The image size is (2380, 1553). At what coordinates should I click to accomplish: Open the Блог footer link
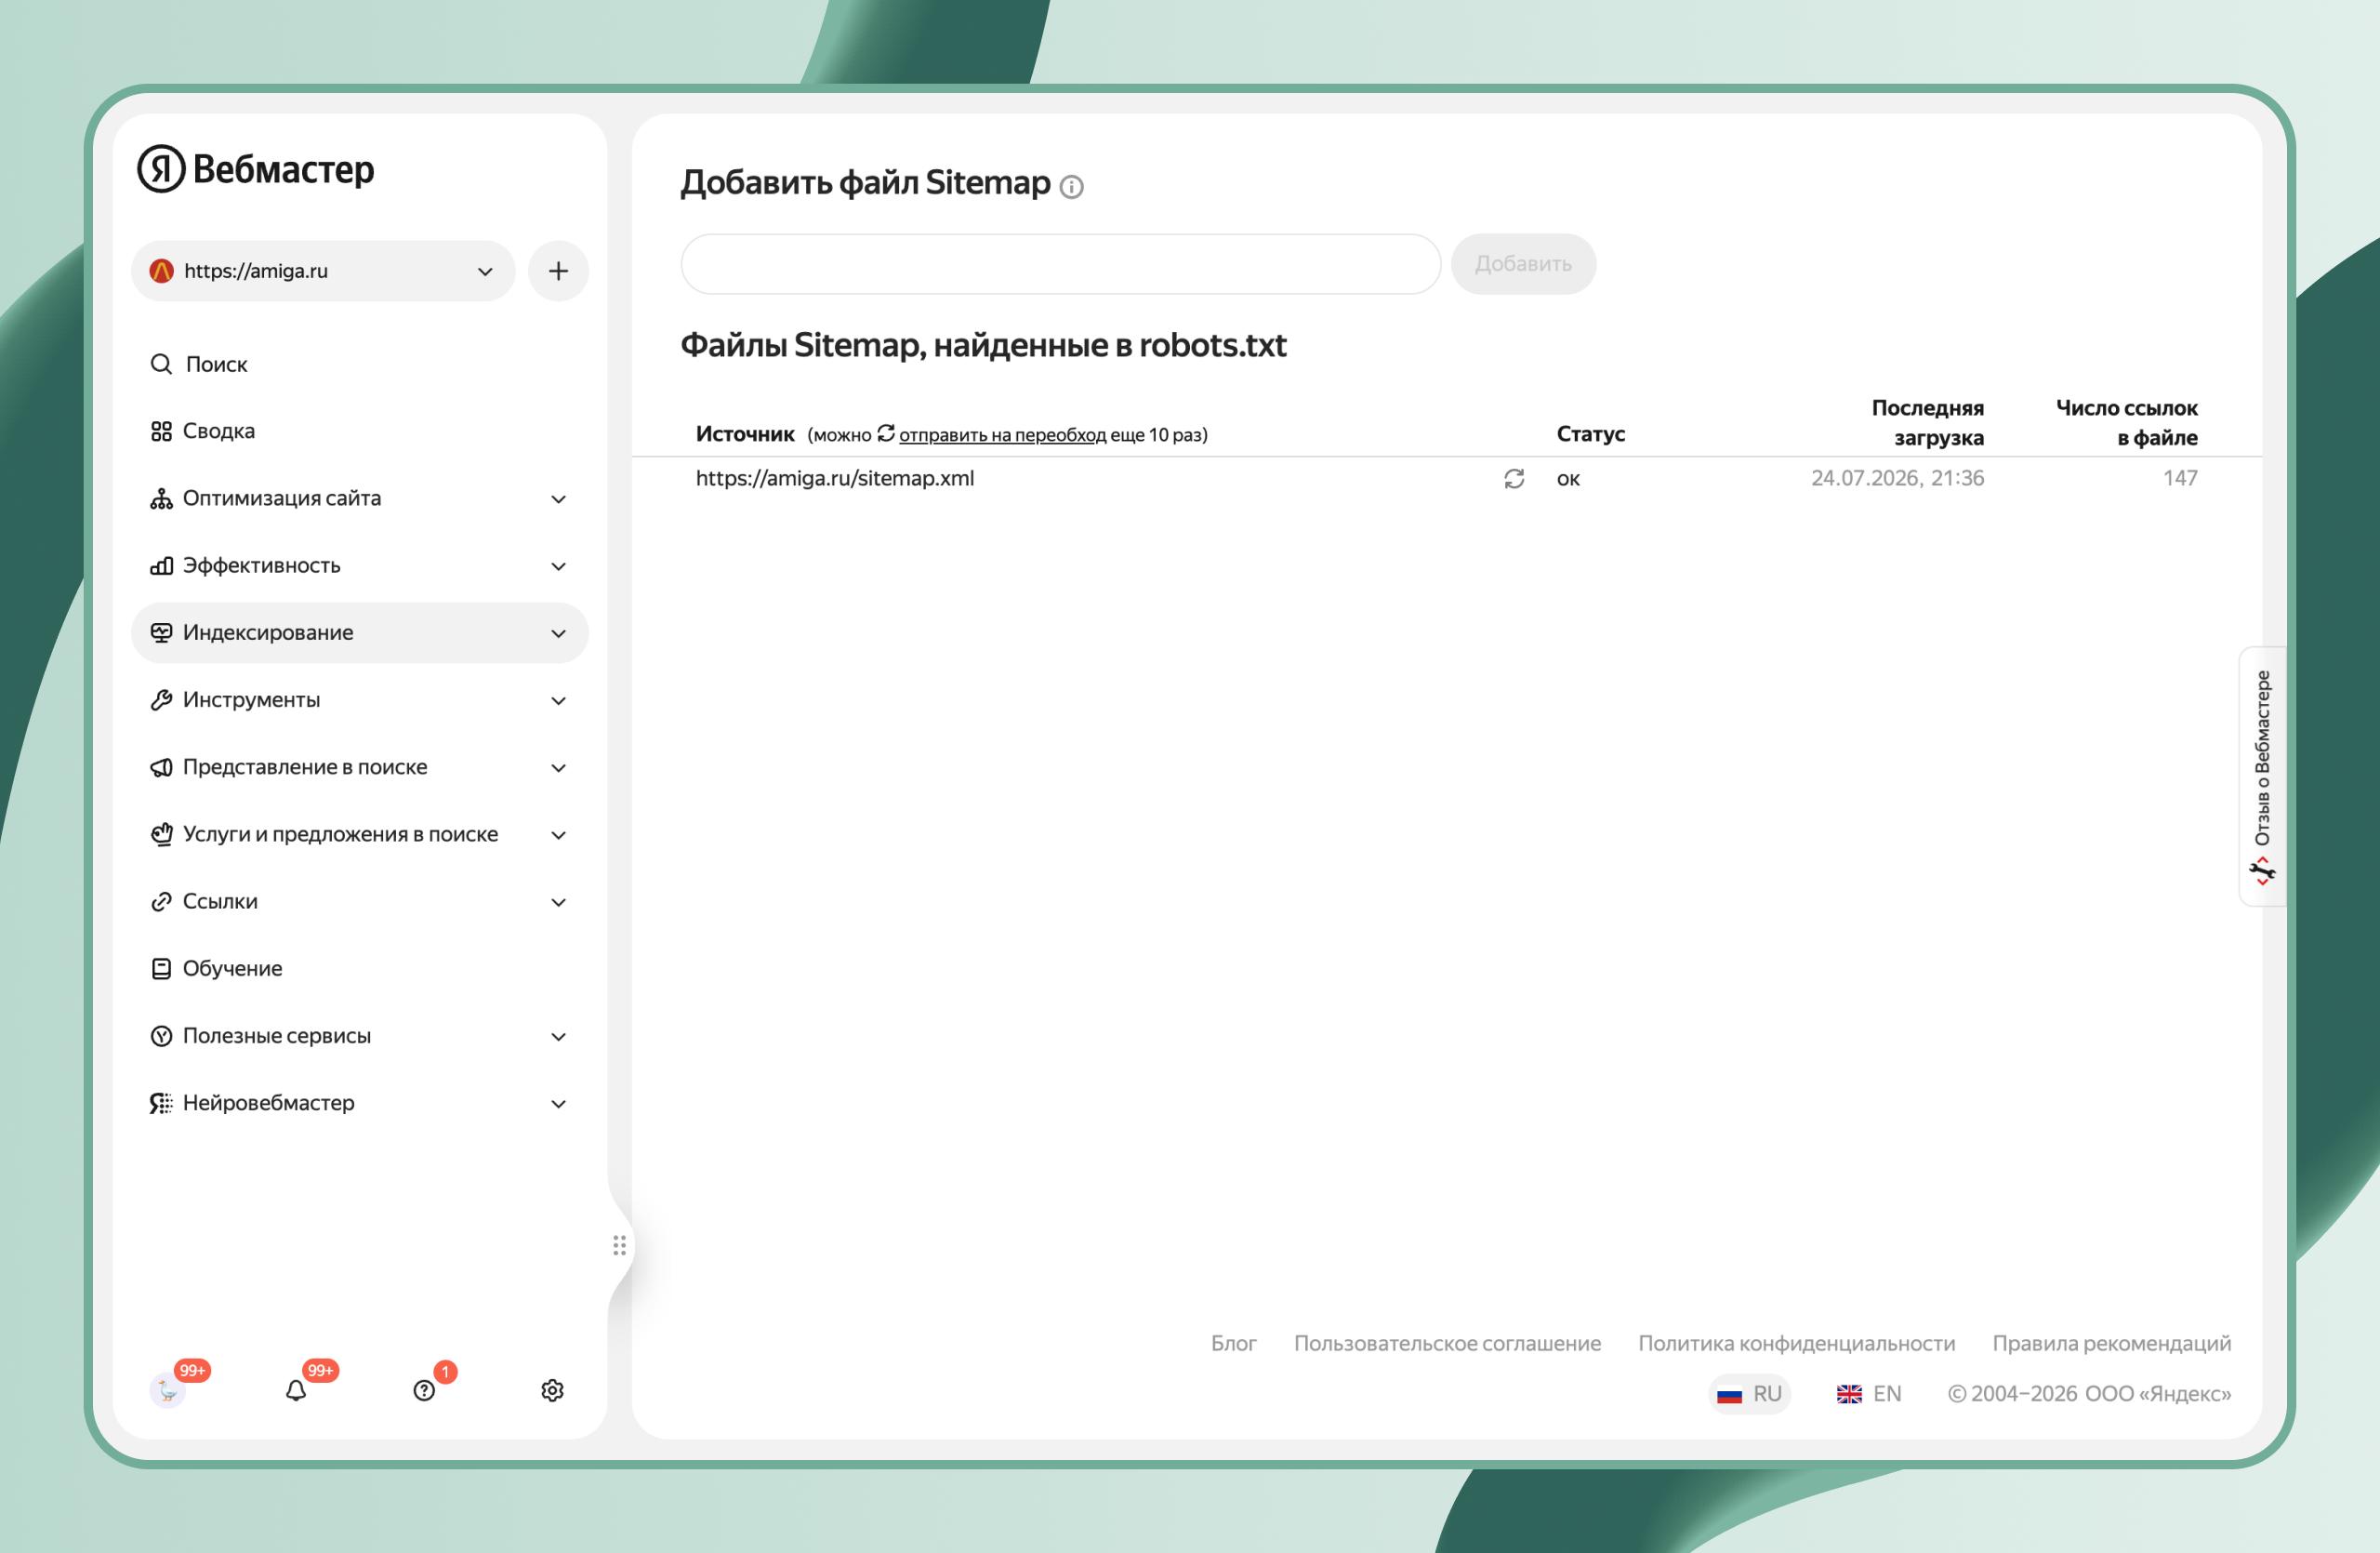point(1233,1343)
